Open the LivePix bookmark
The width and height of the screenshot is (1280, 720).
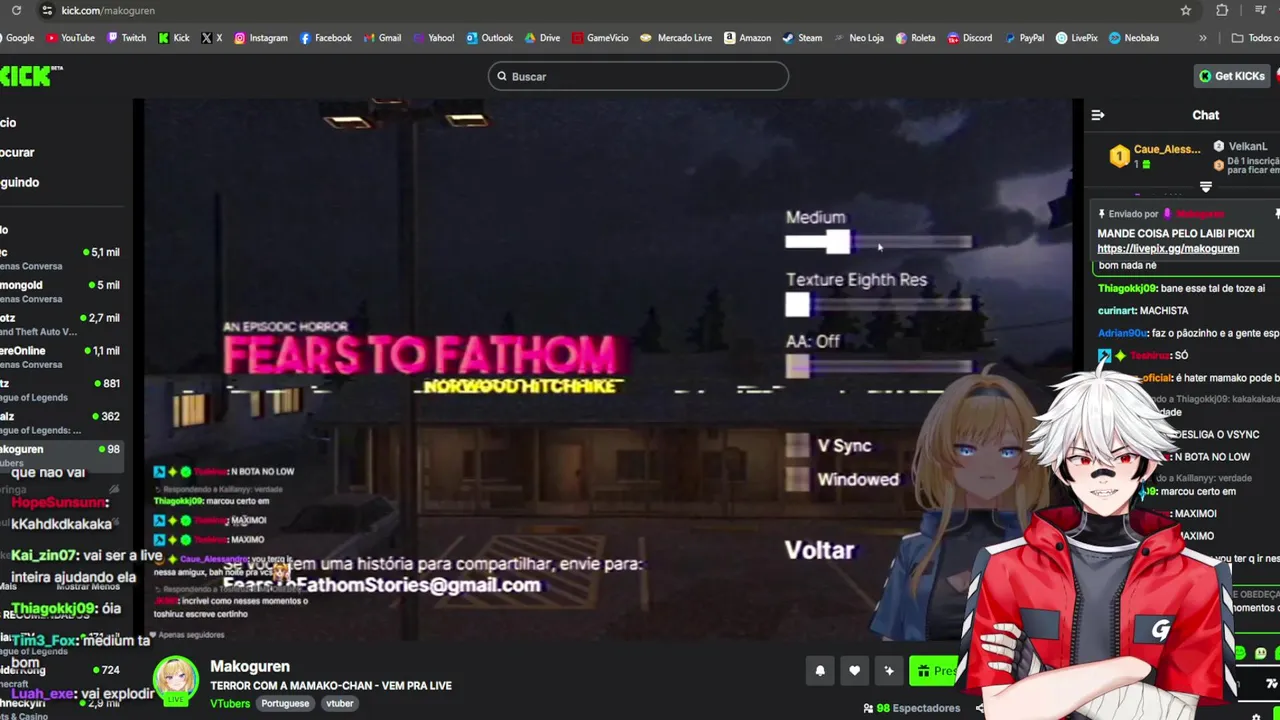point(1076,38)
